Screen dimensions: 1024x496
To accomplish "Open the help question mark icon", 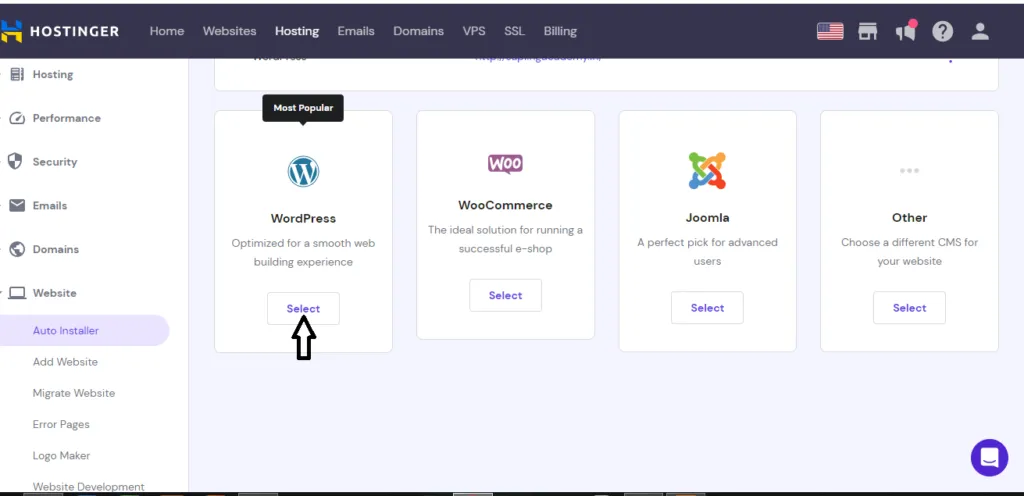I will click(x=942, y=31).
